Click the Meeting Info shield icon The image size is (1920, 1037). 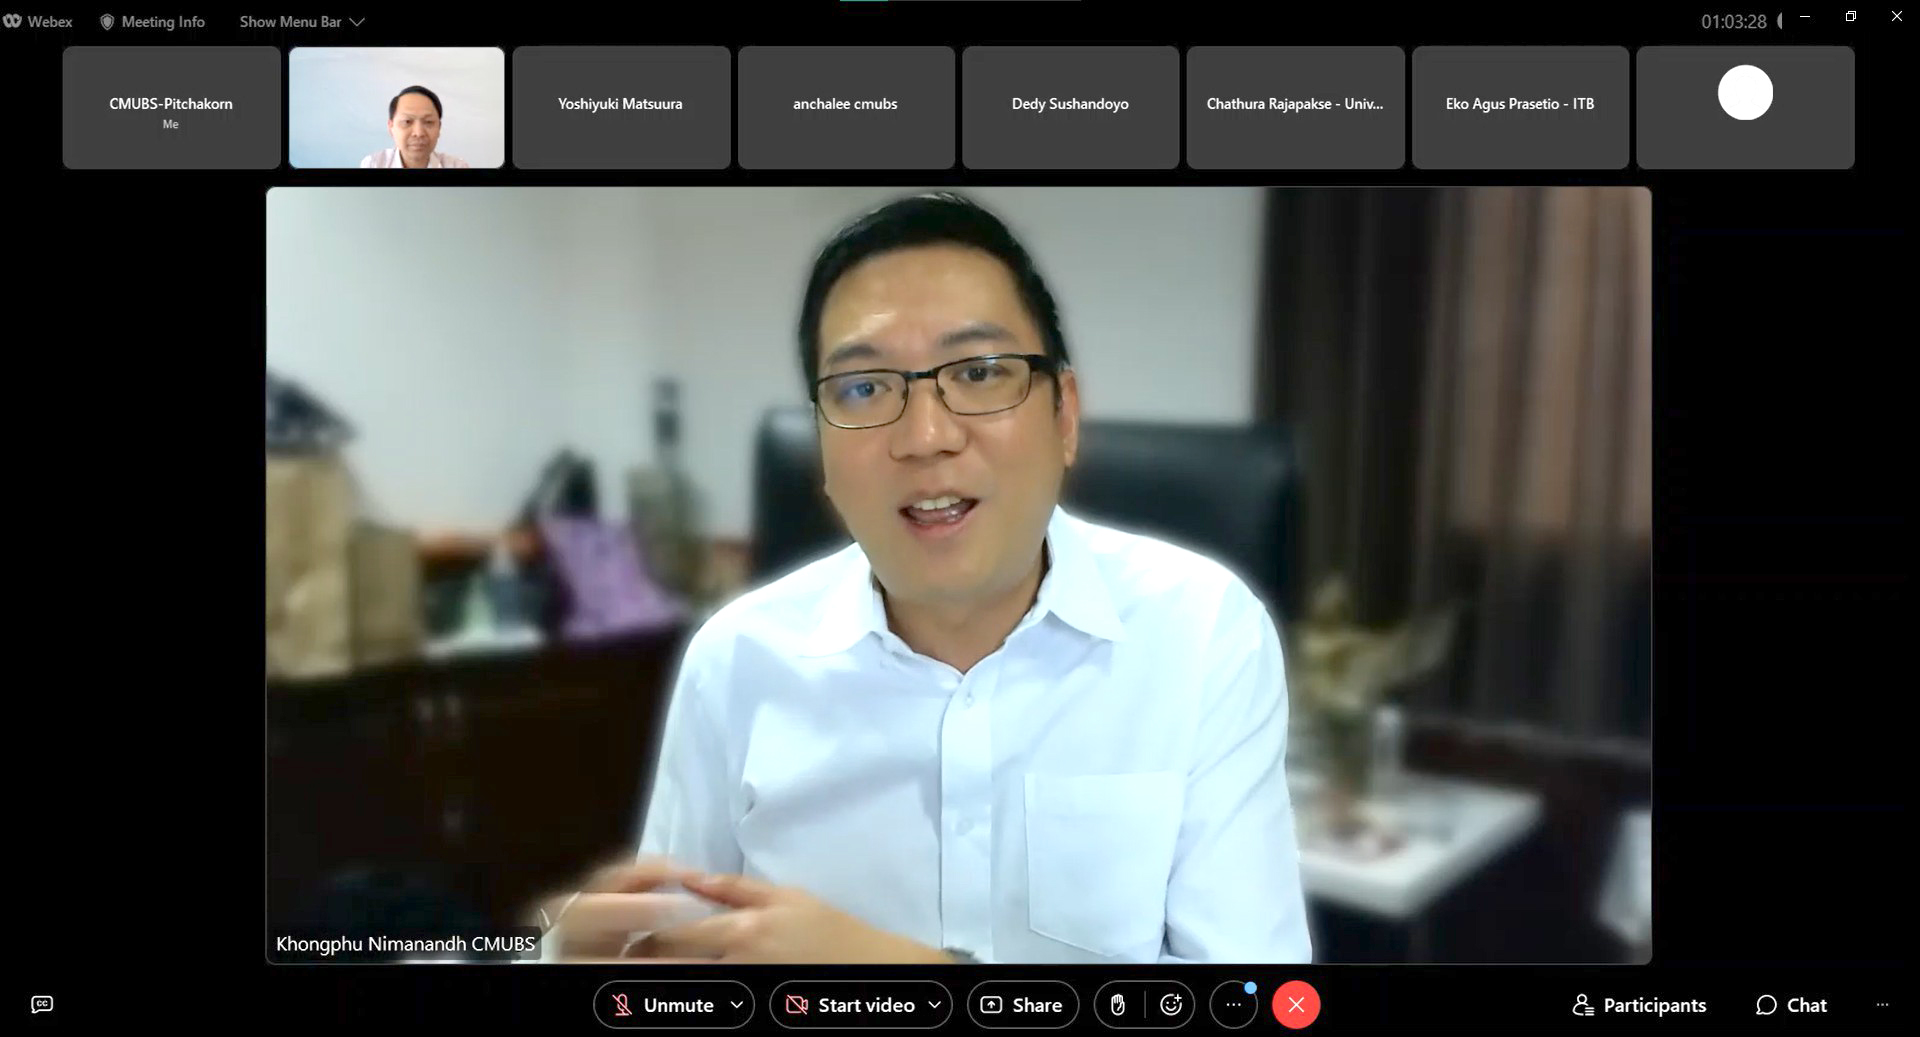coord(107,21)
